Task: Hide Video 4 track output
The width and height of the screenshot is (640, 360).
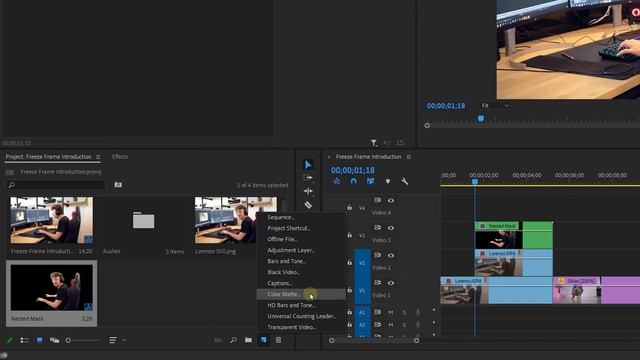Action: tap(391, 200)
